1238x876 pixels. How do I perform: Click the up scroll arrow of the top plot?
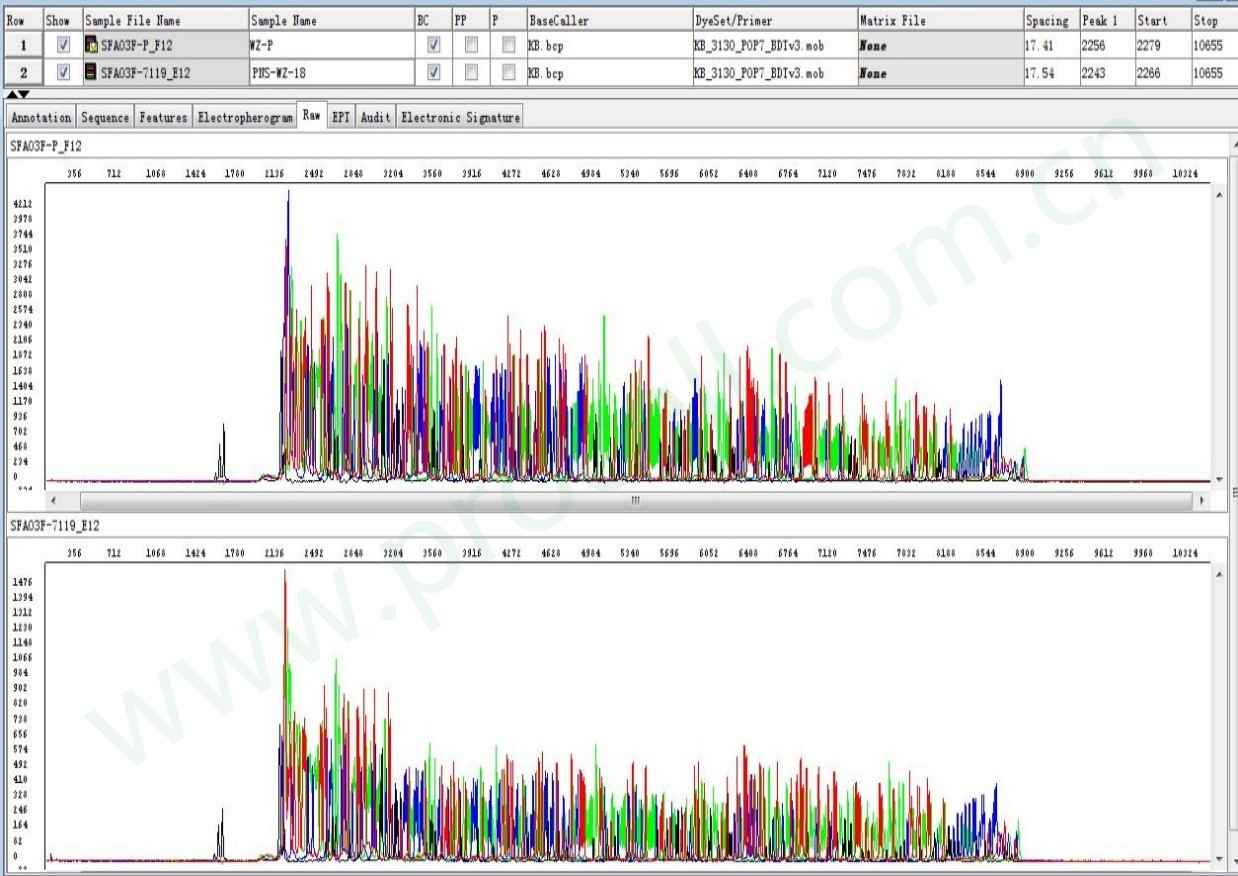[1217, 194]
